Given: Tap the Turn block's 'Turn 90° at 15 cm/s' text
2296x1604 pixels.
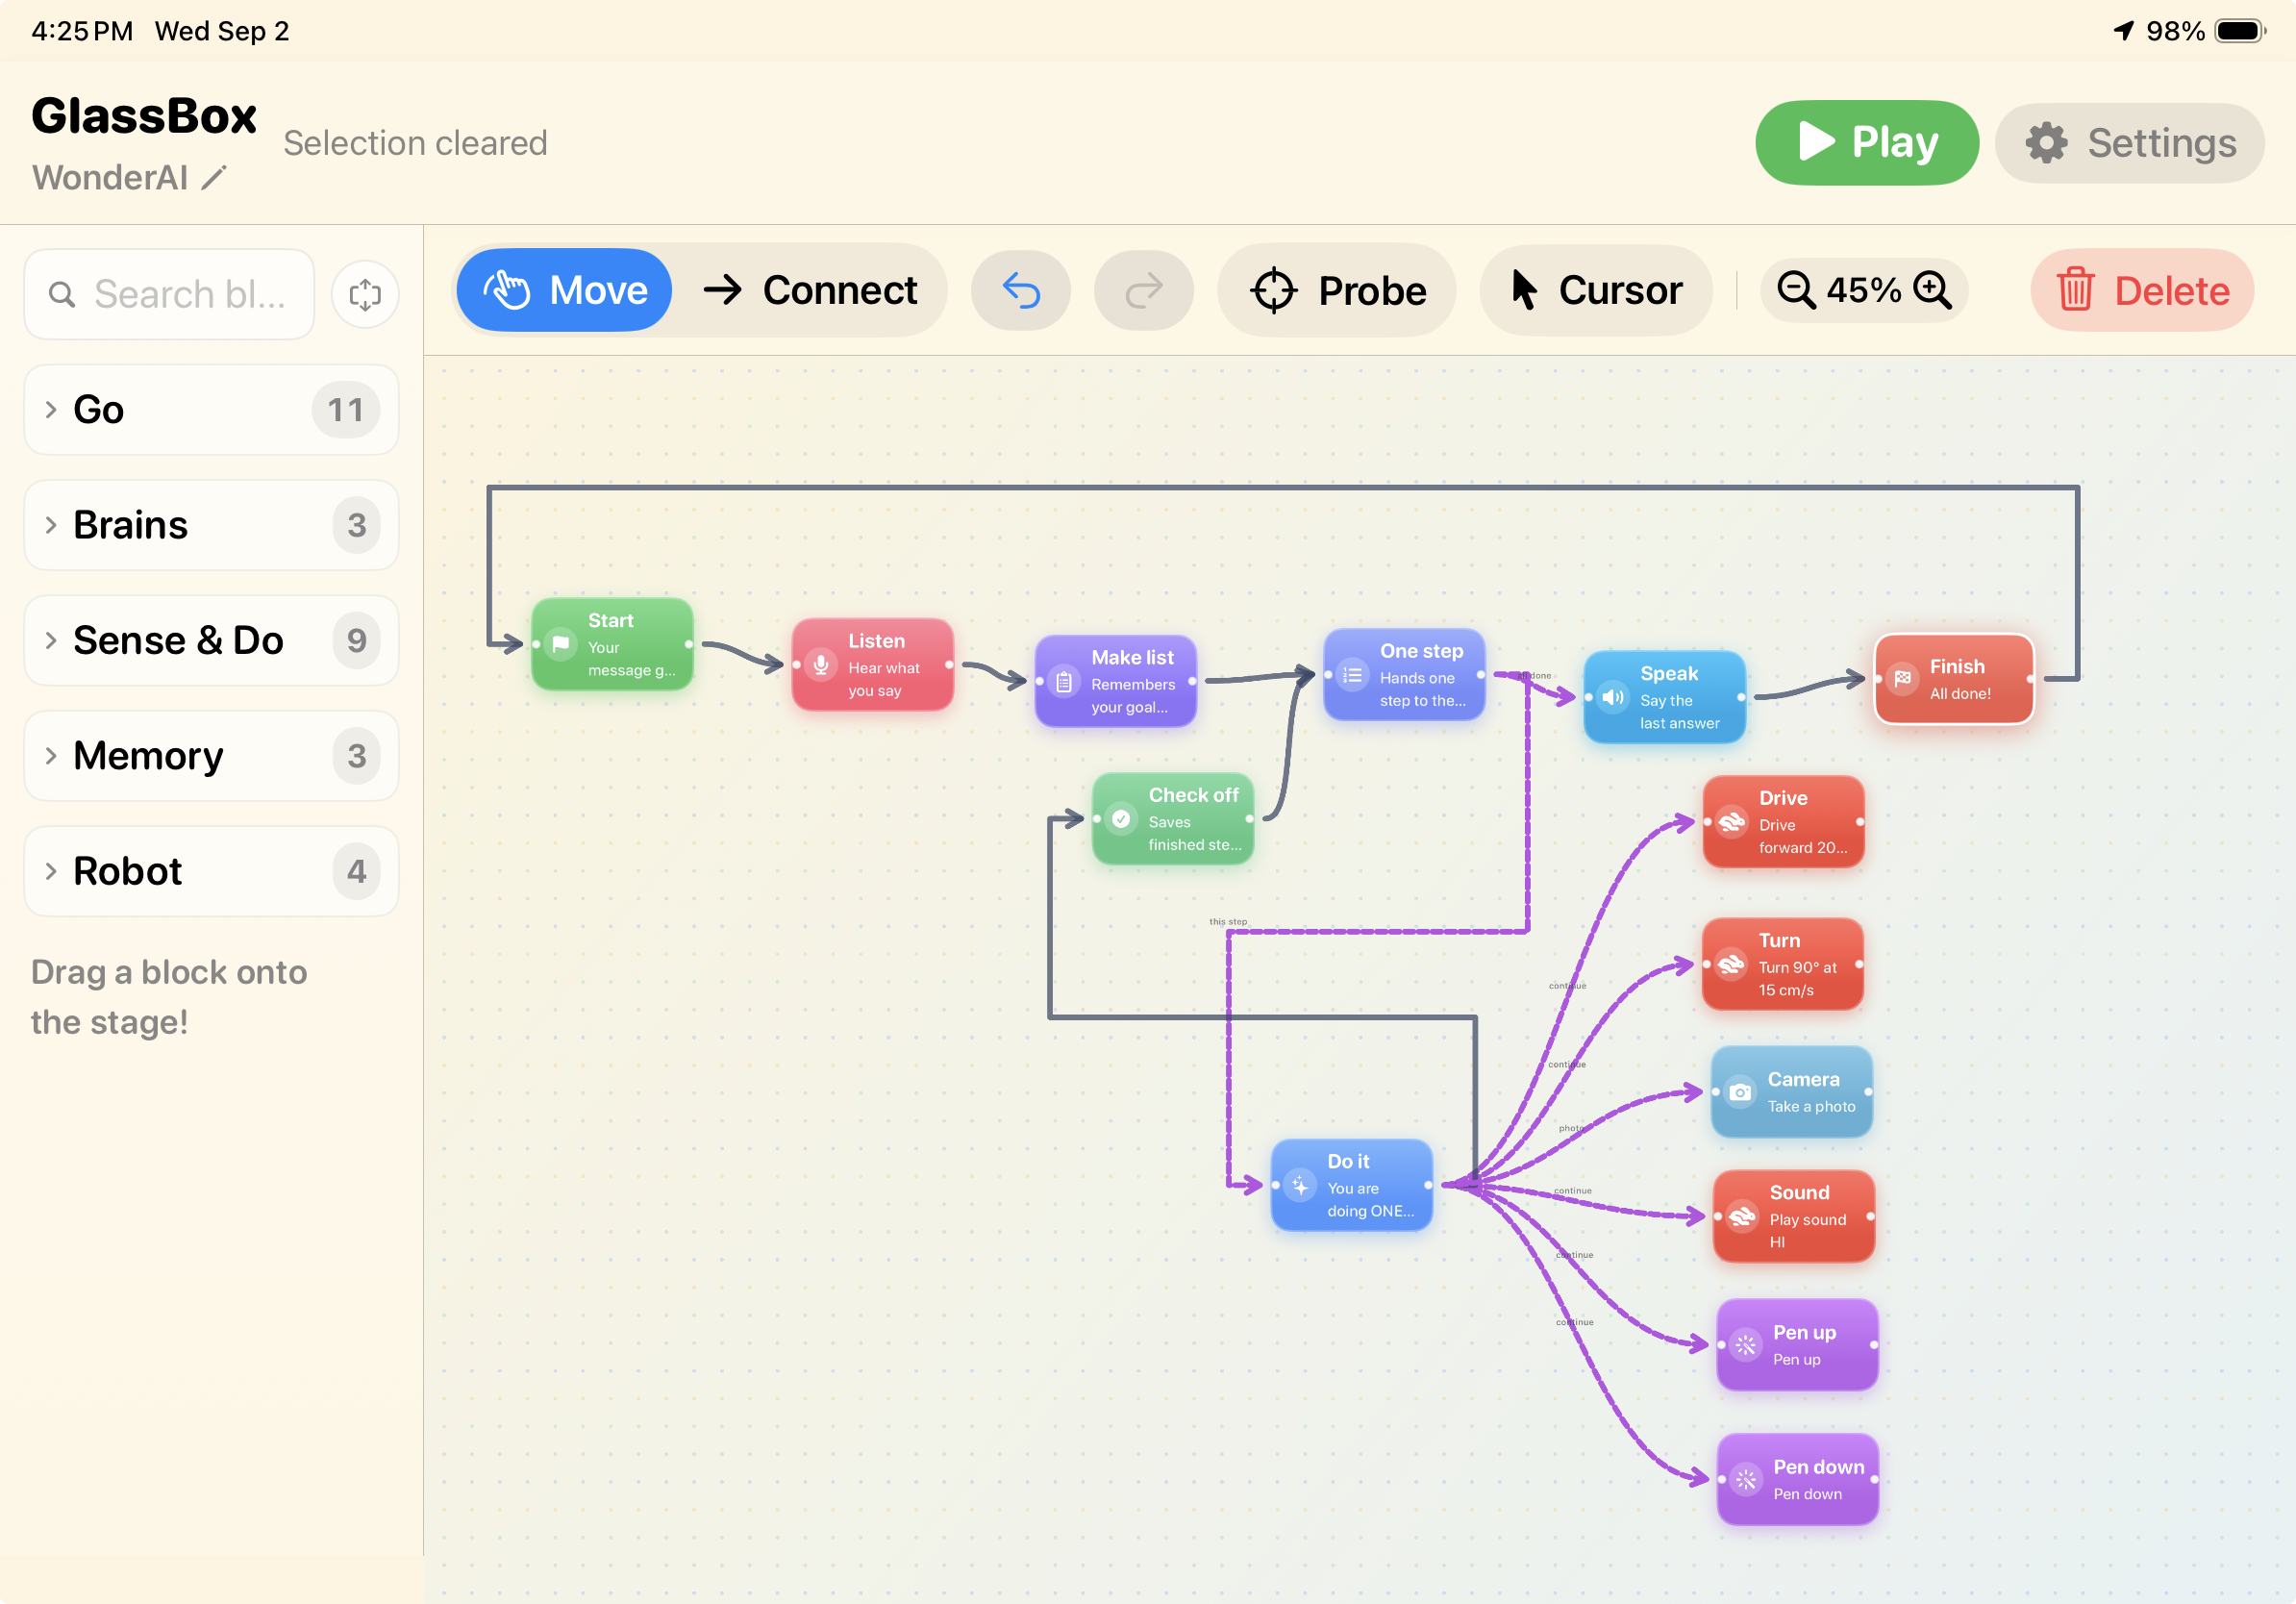Looking at the screenshot, I should [x=1797, y=978].
